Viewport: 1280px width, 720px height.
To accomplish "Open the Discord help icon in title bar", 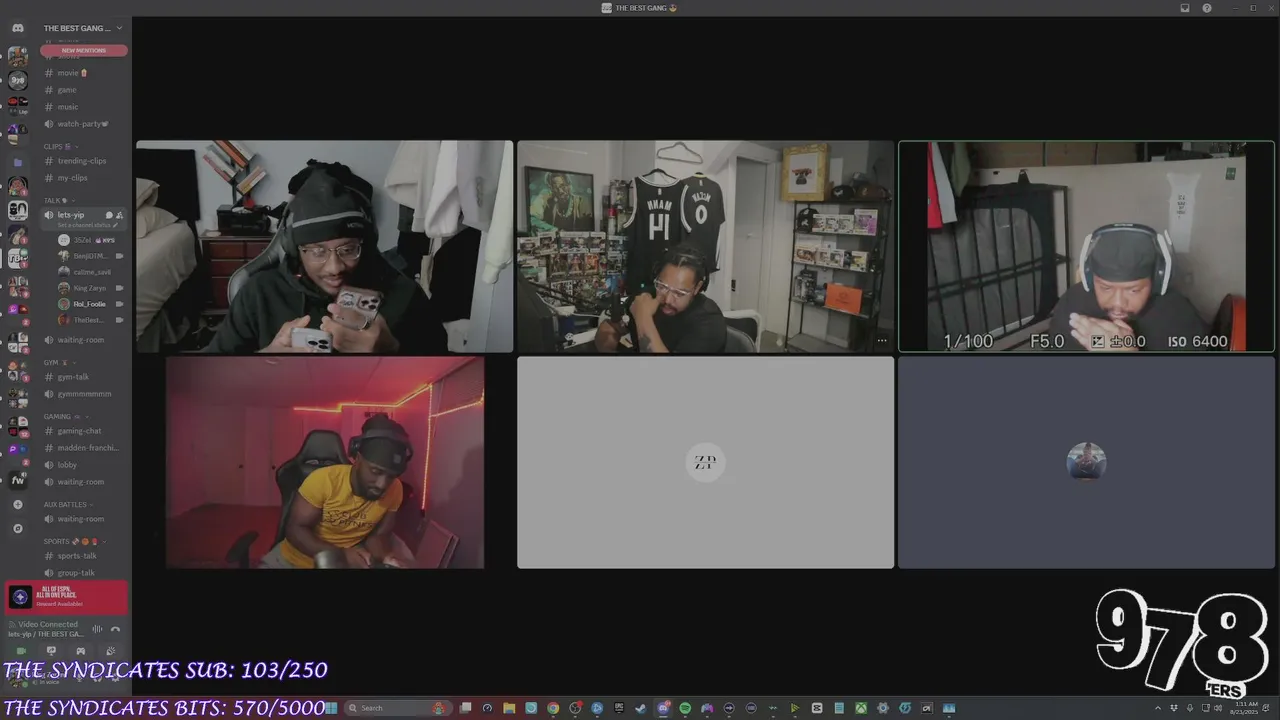I will coord(1207,8).
